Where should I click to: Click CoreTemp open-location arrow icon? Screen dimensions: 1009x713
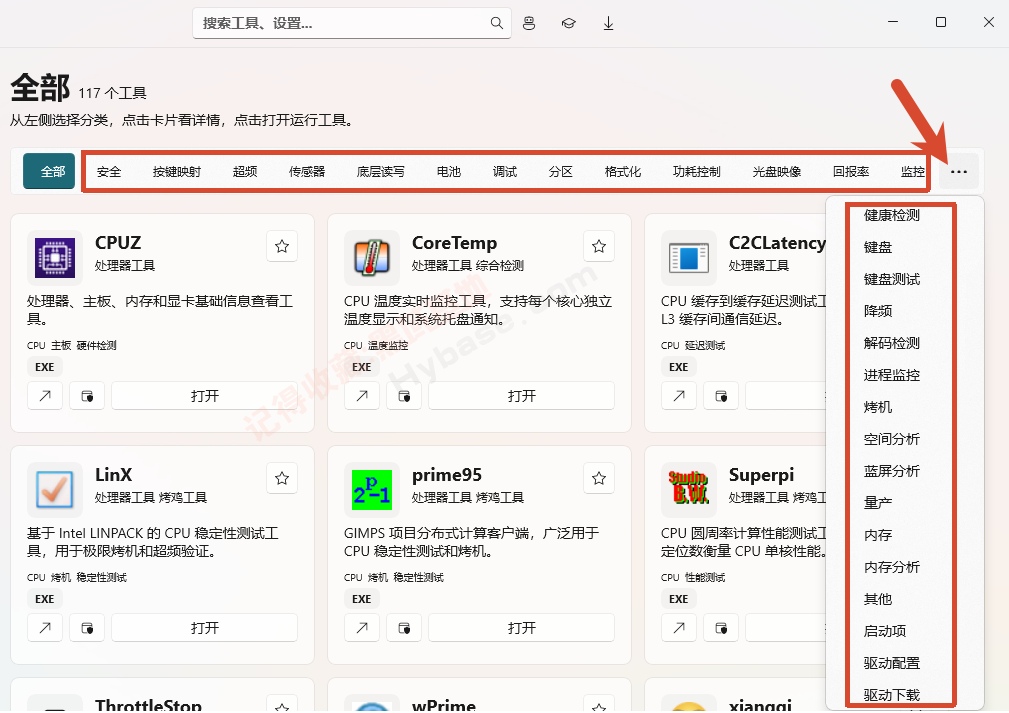click(x=362, y=396)
